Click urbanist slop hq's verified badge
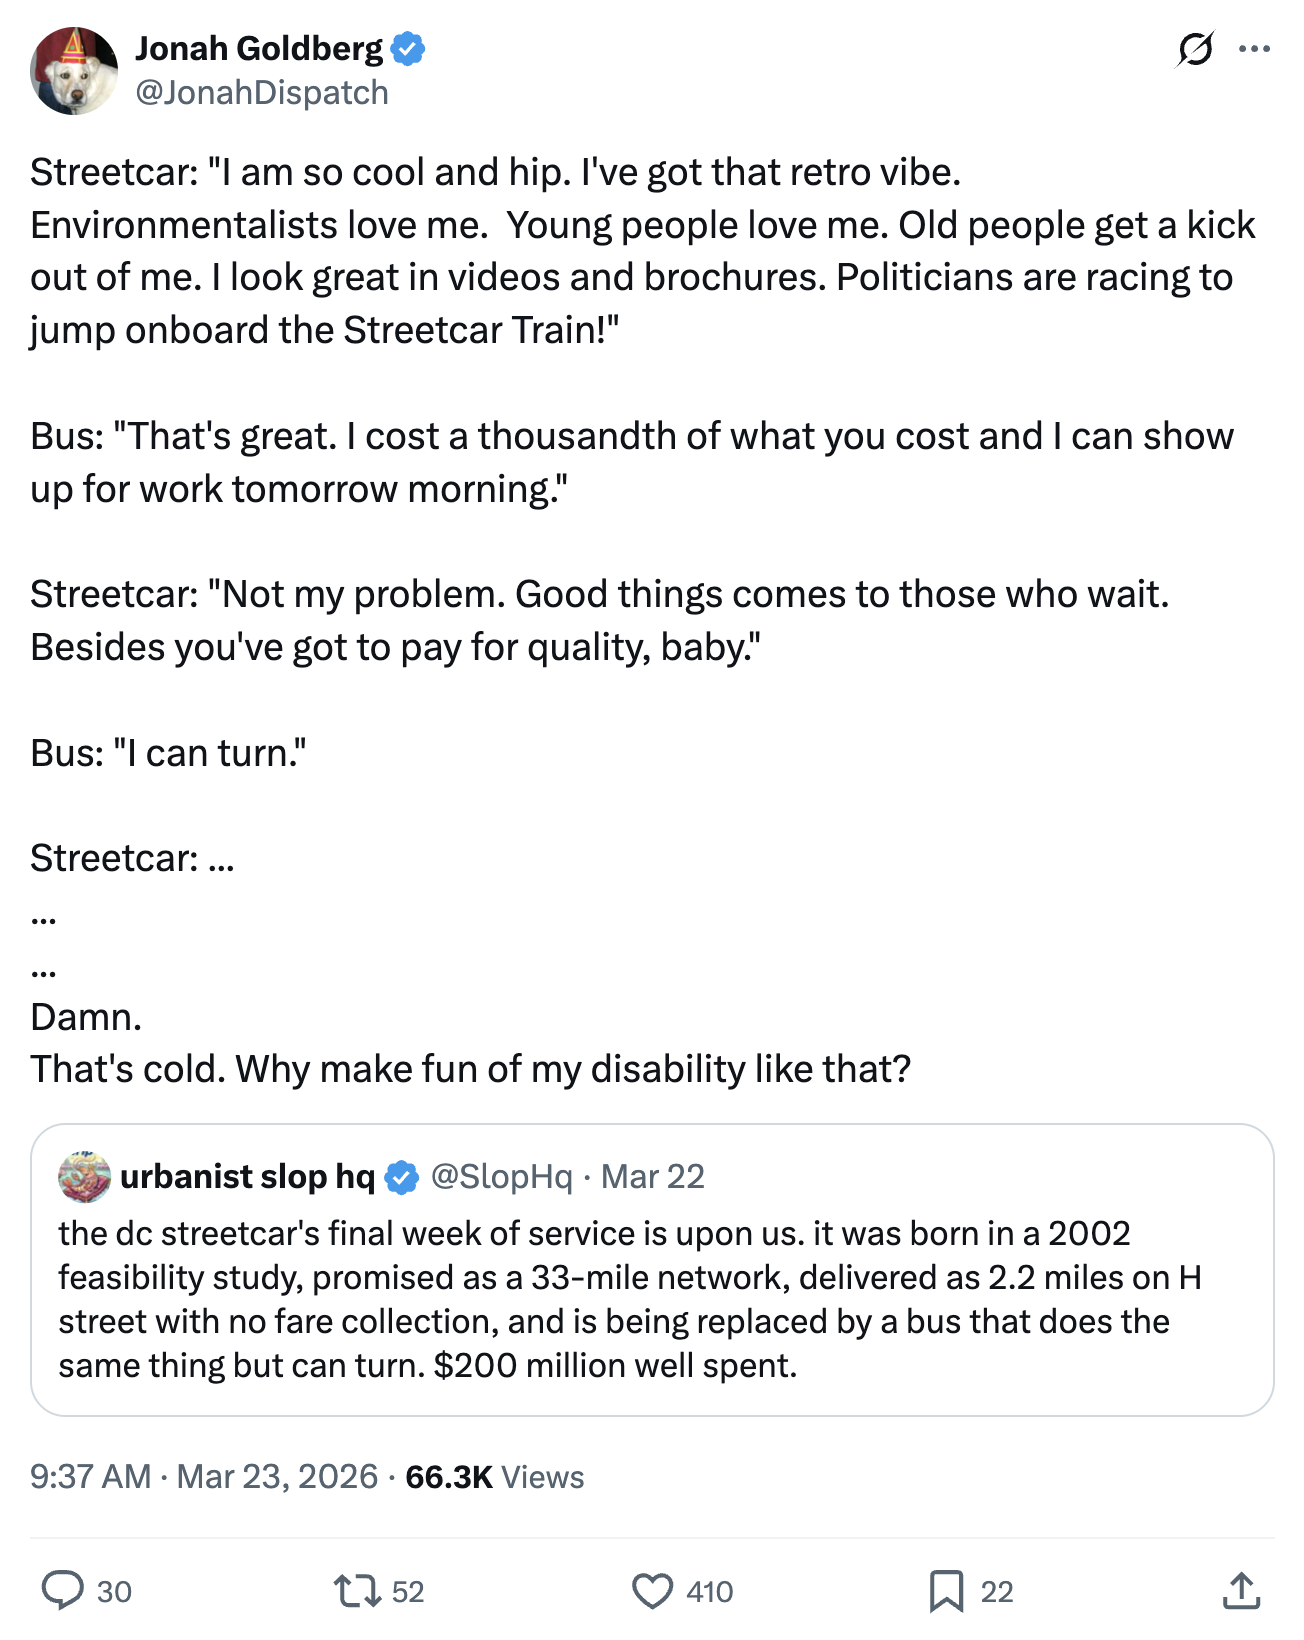This screenshot has width=1304, height=1640. [x=401, y=1177]
